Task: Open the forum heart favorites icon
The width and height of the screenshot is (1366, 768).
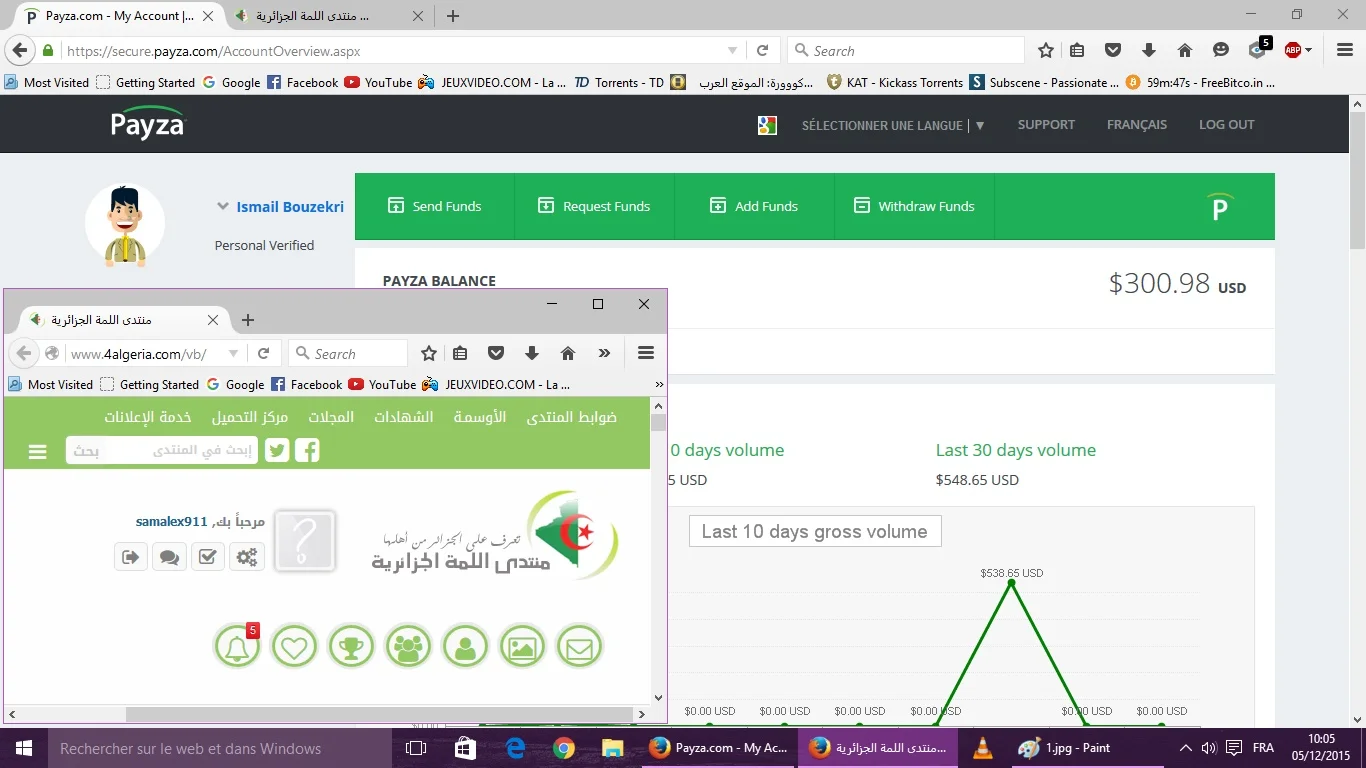Action: [x=294, y=647]
